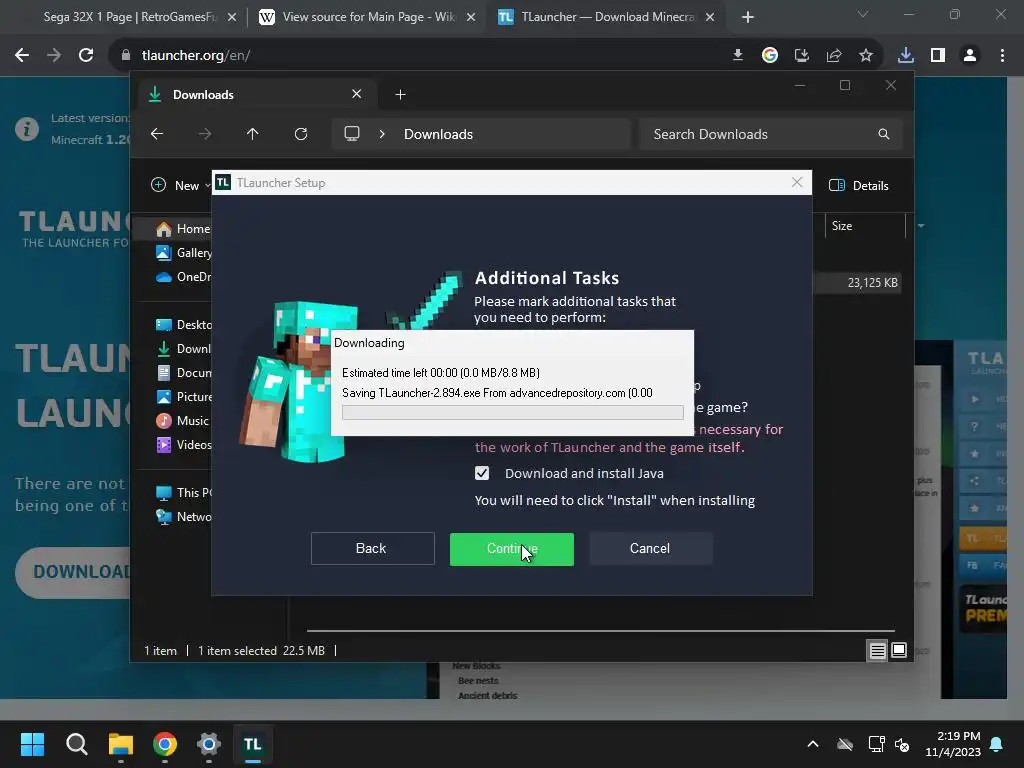Open the Windows Start menu
Viewport: 1024px width, 768px height.
(32, 744)
